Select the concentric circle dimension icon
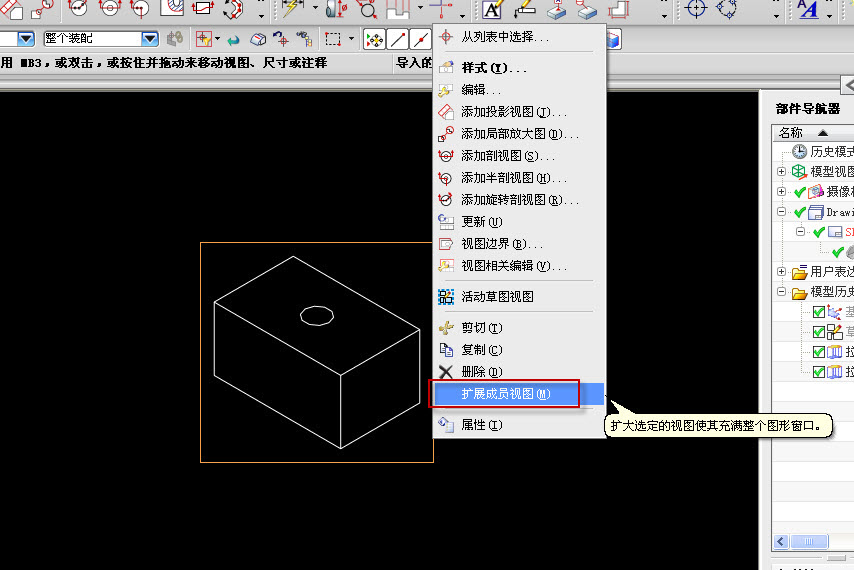 click(110, 8)
